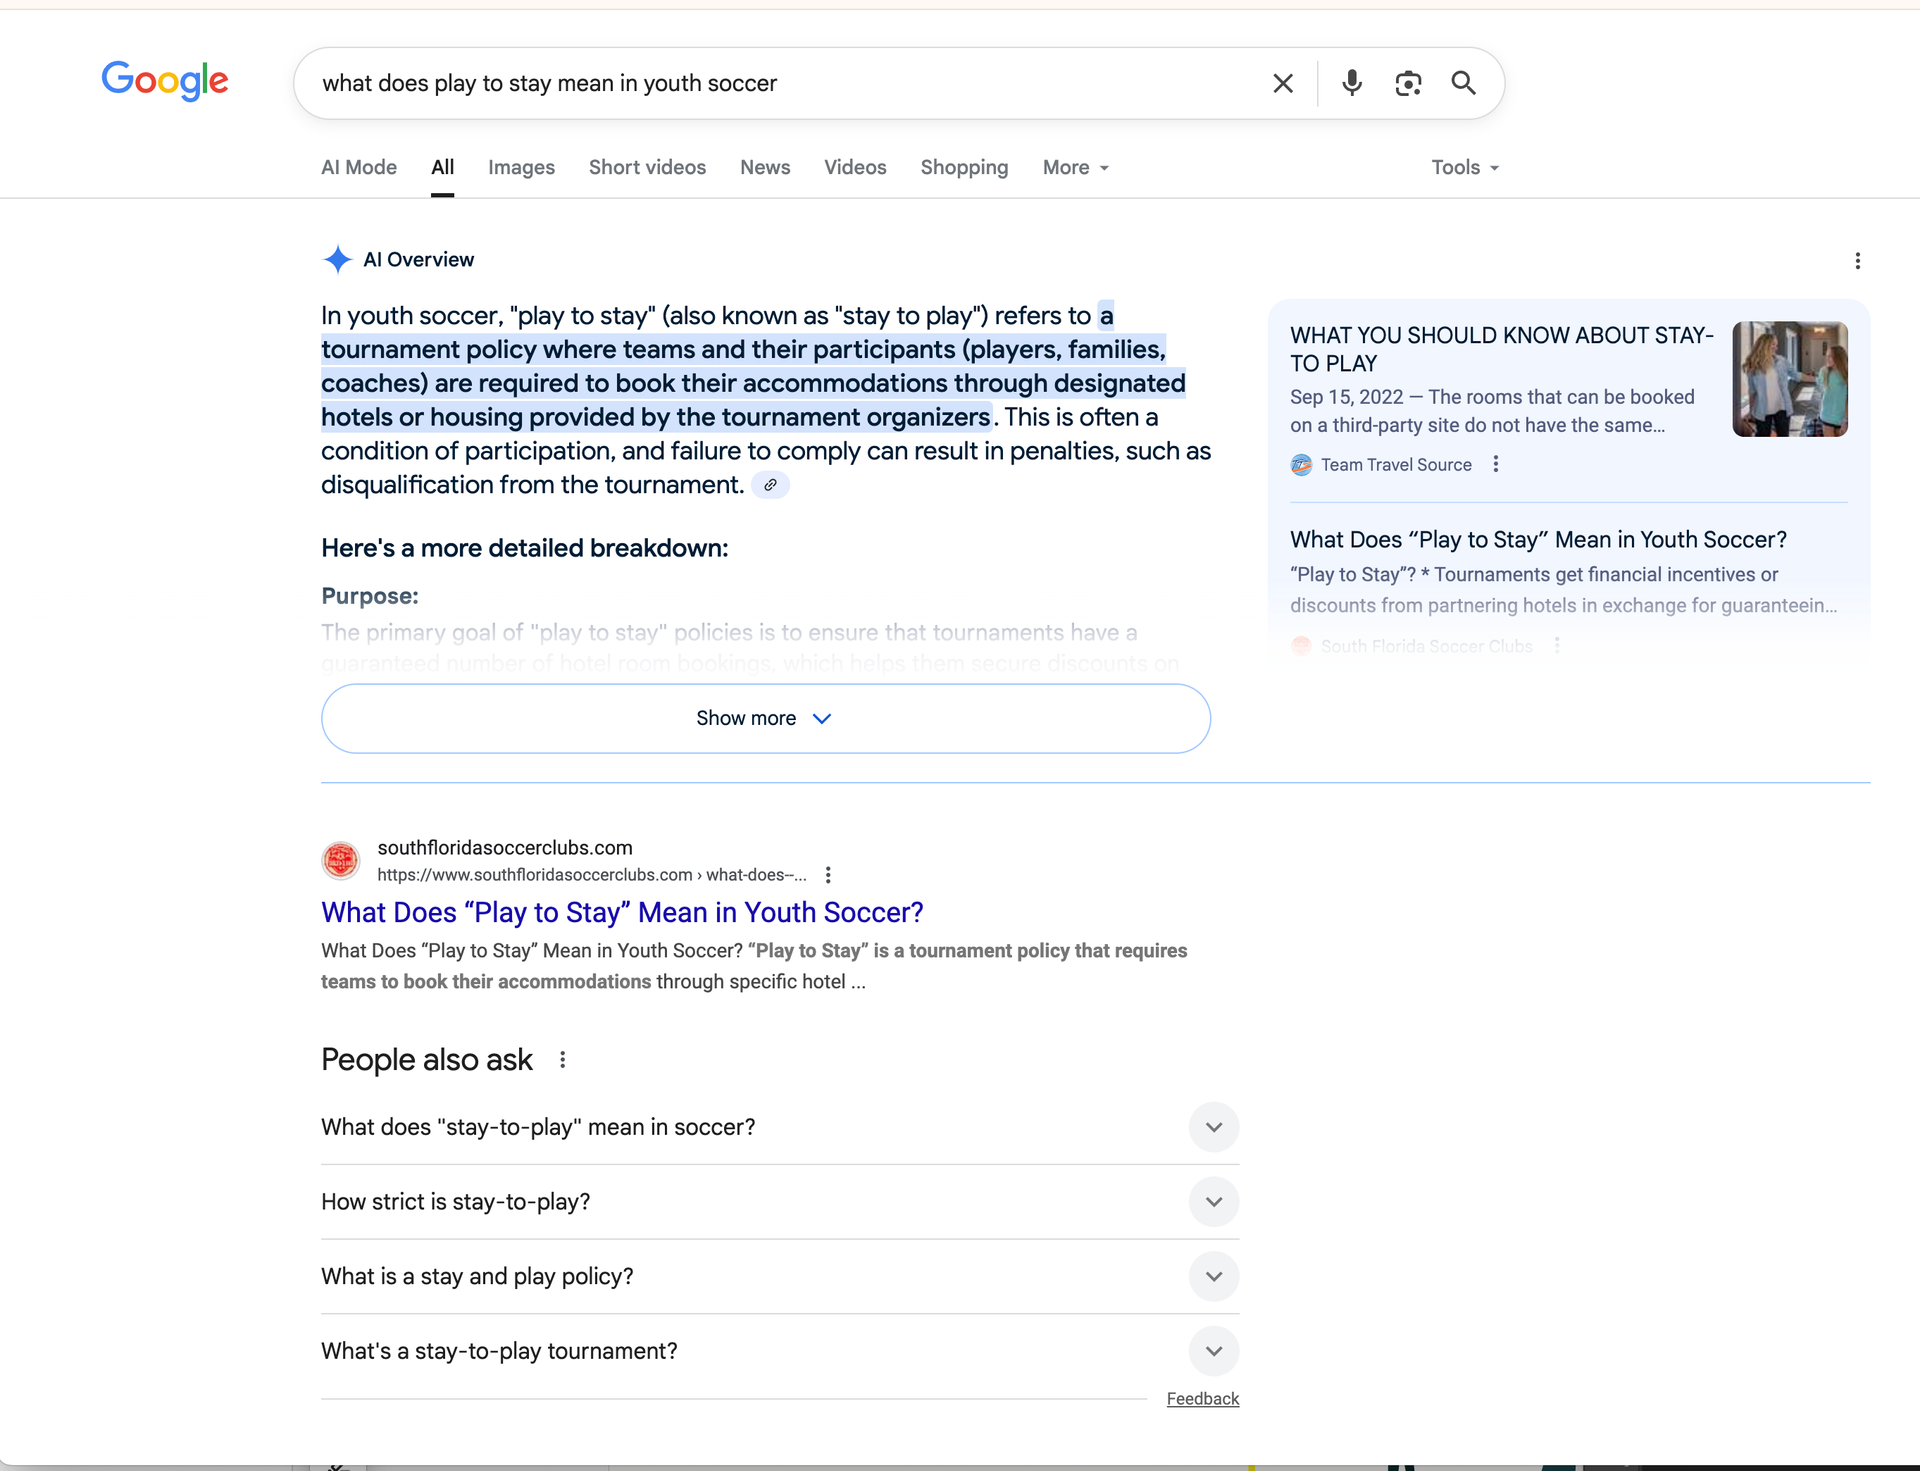Select the All results tab

click(x=443, y=167)
